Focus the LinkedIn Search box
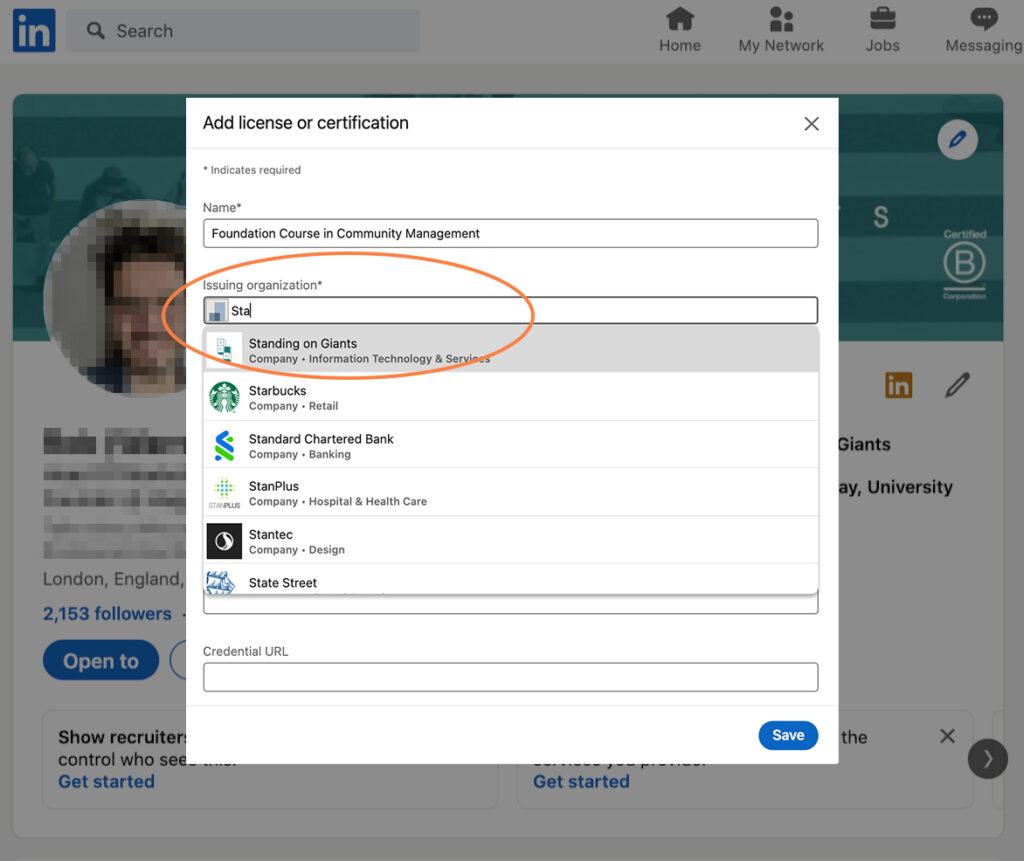The image size is (1024, 861). point(243,31)
